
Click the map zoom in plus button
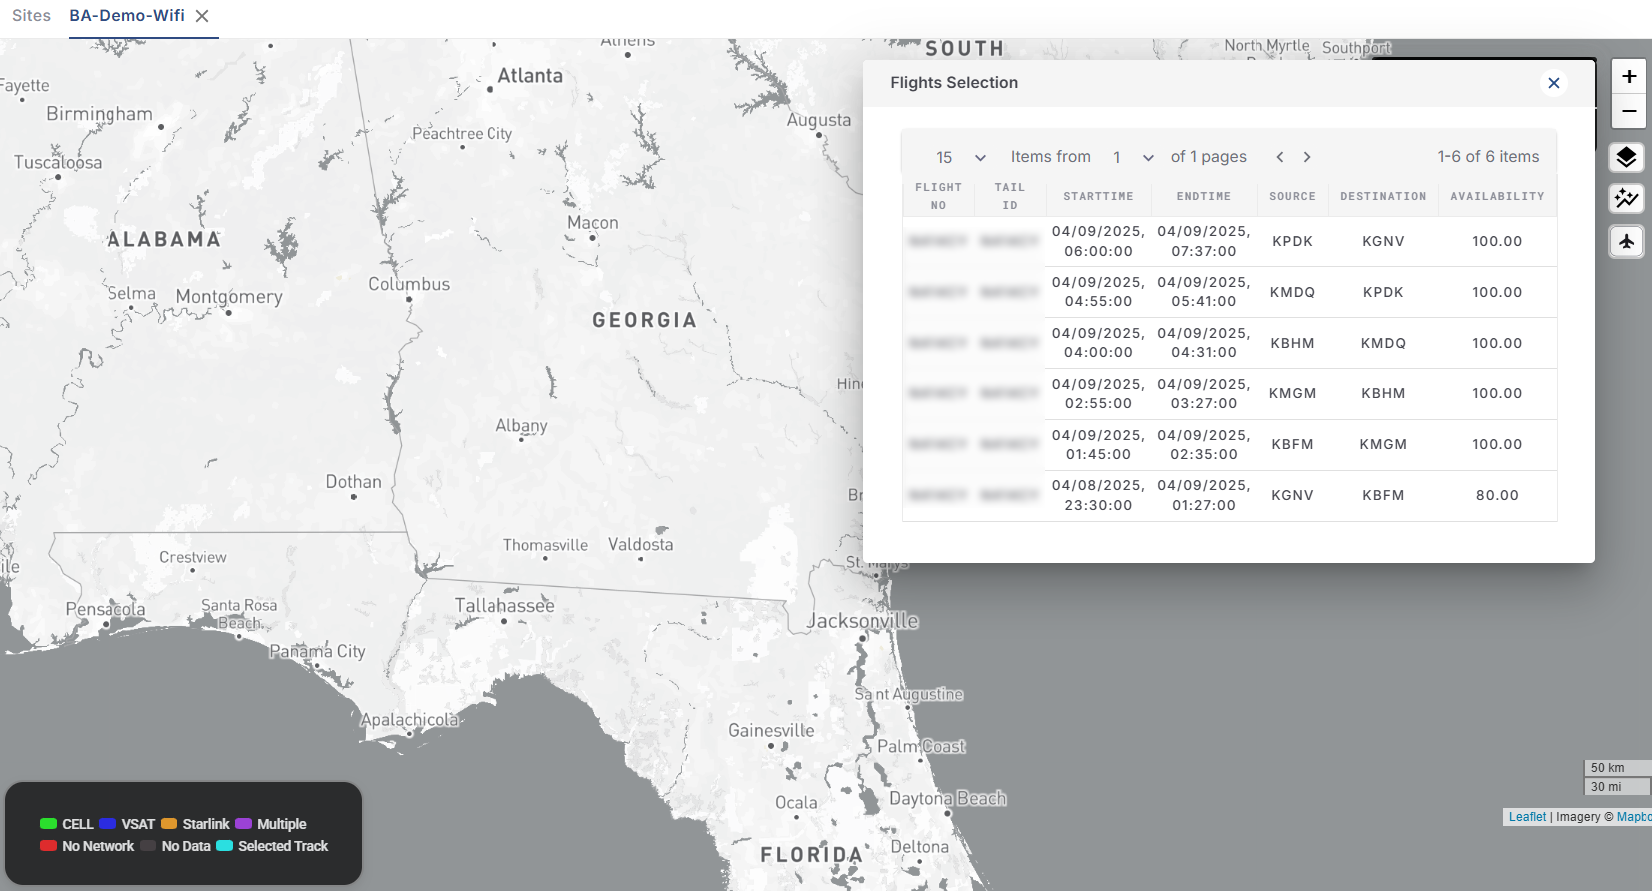[1628, 76]
